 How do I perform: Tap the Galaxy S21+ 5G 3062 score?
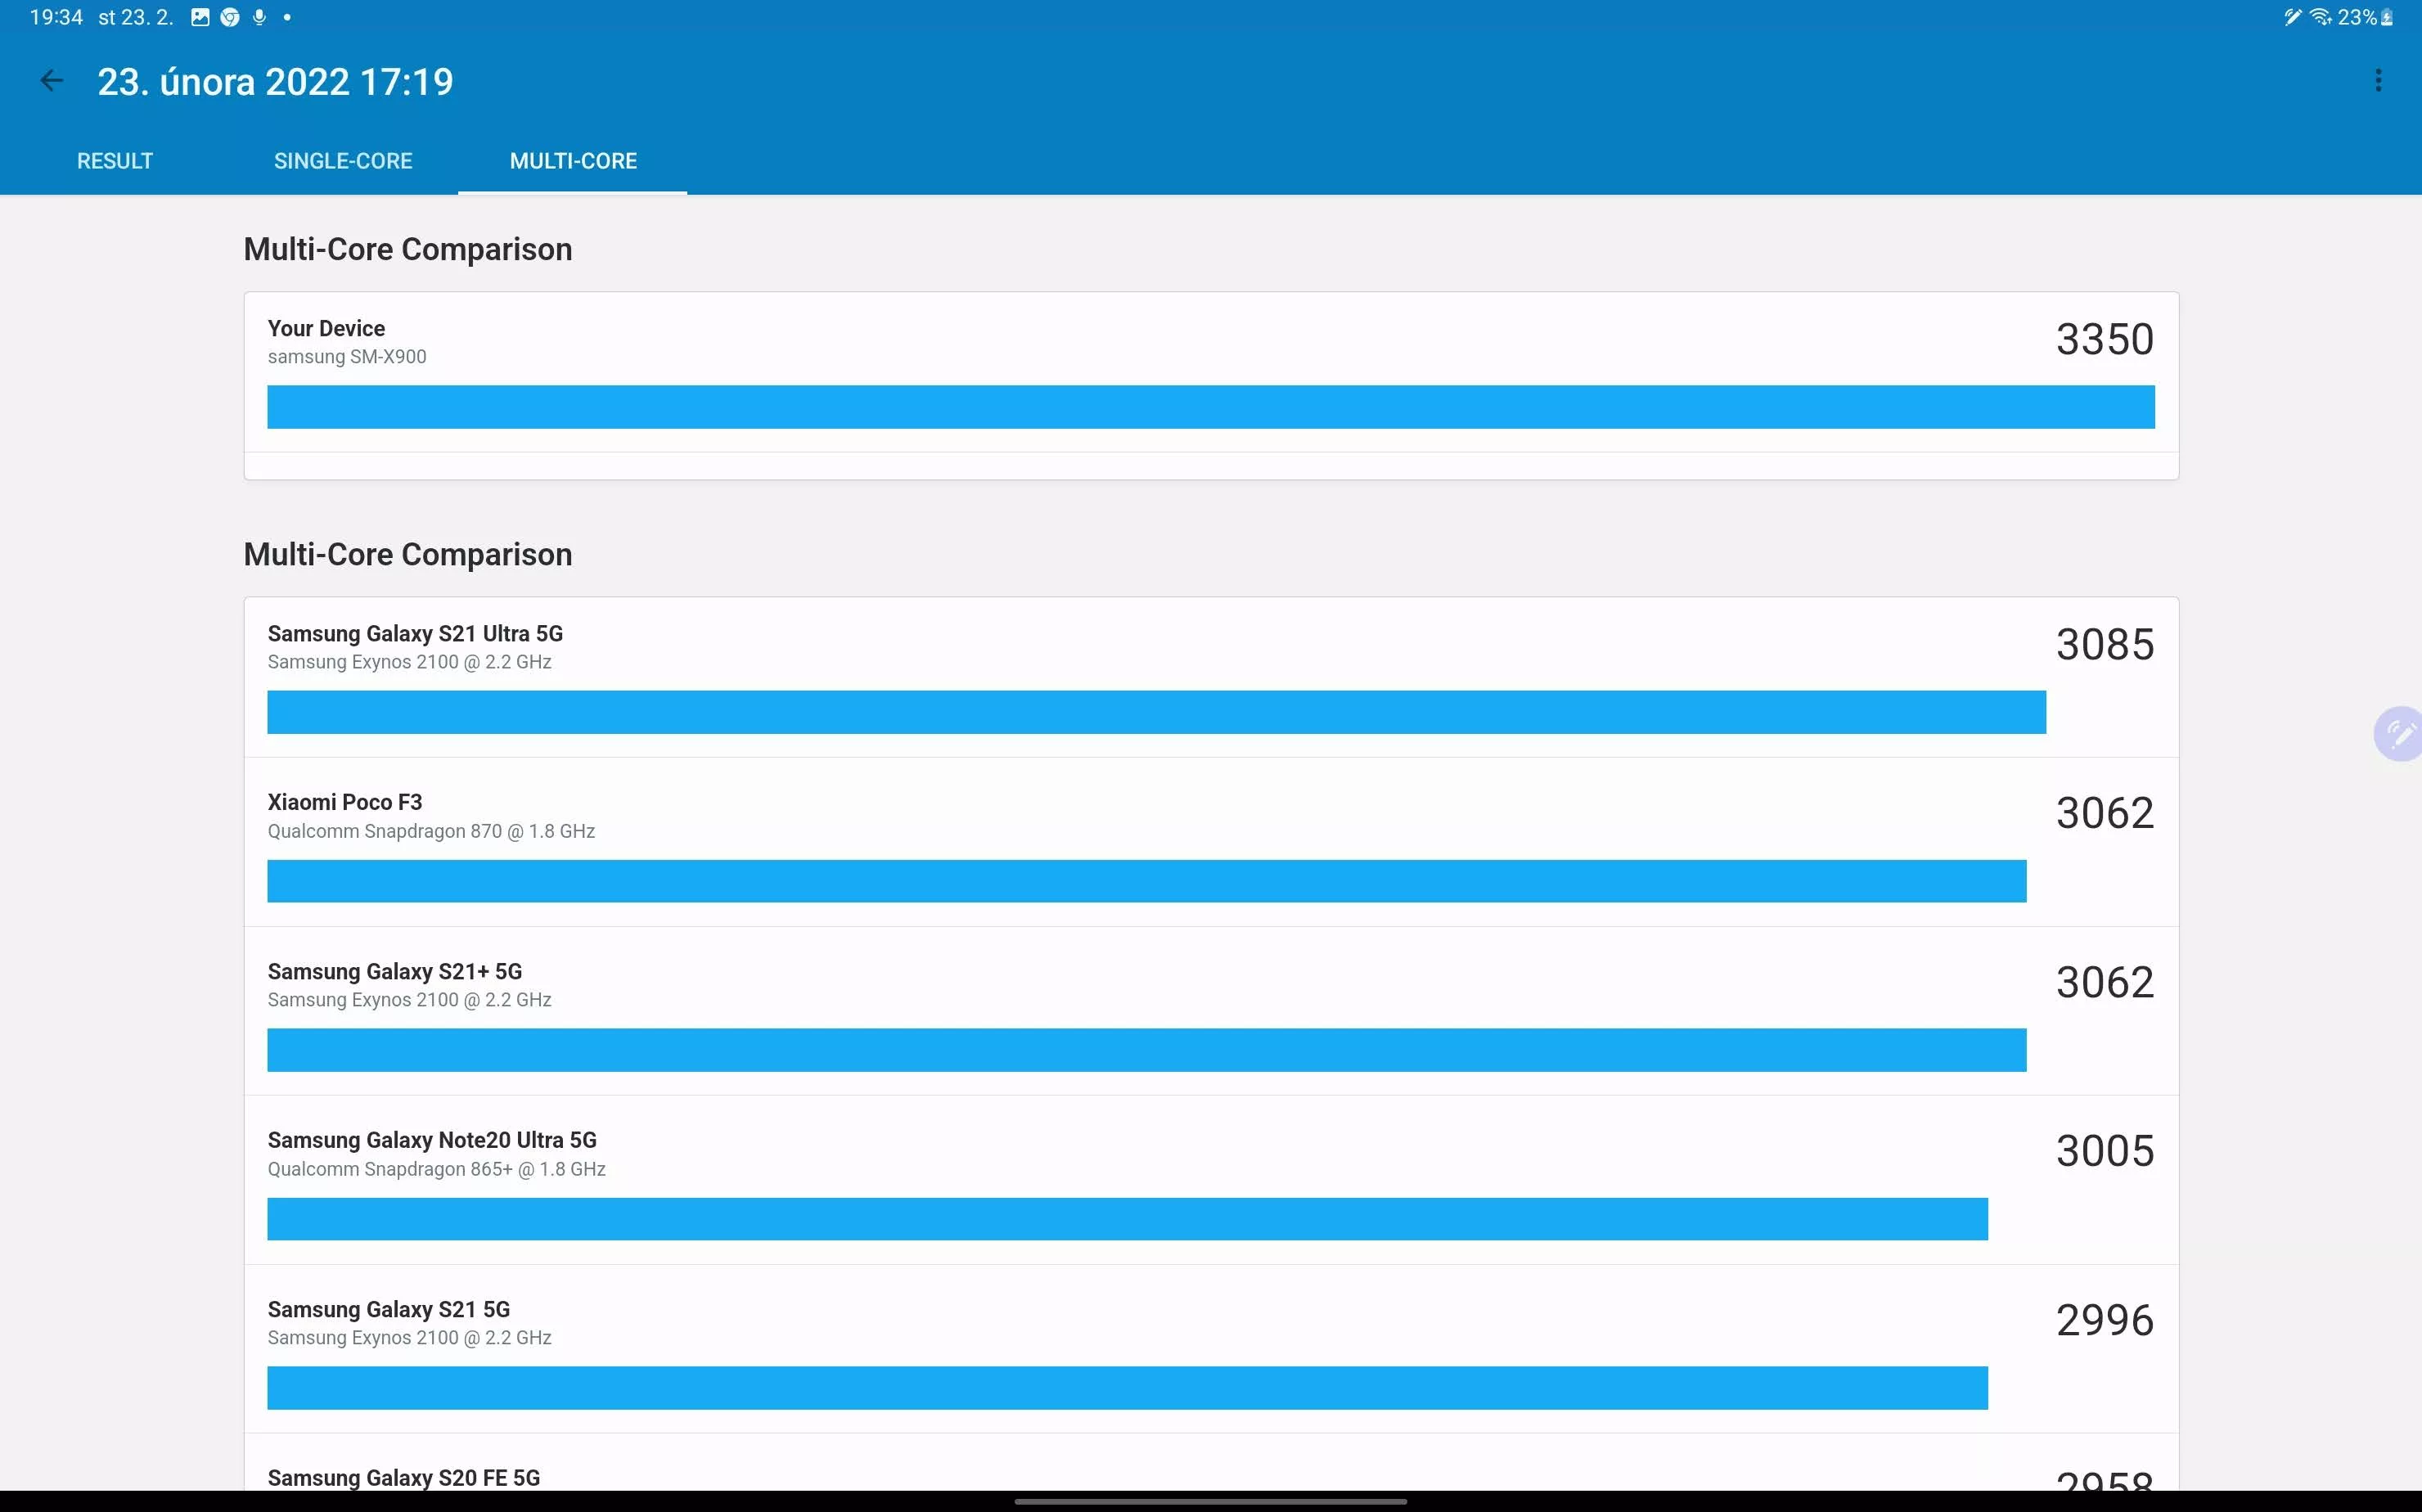click(2105, 982)
